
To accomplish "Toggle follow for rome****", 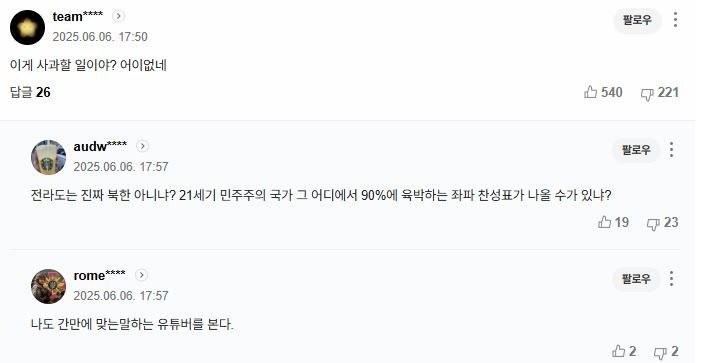I will [x=636, y=278].
